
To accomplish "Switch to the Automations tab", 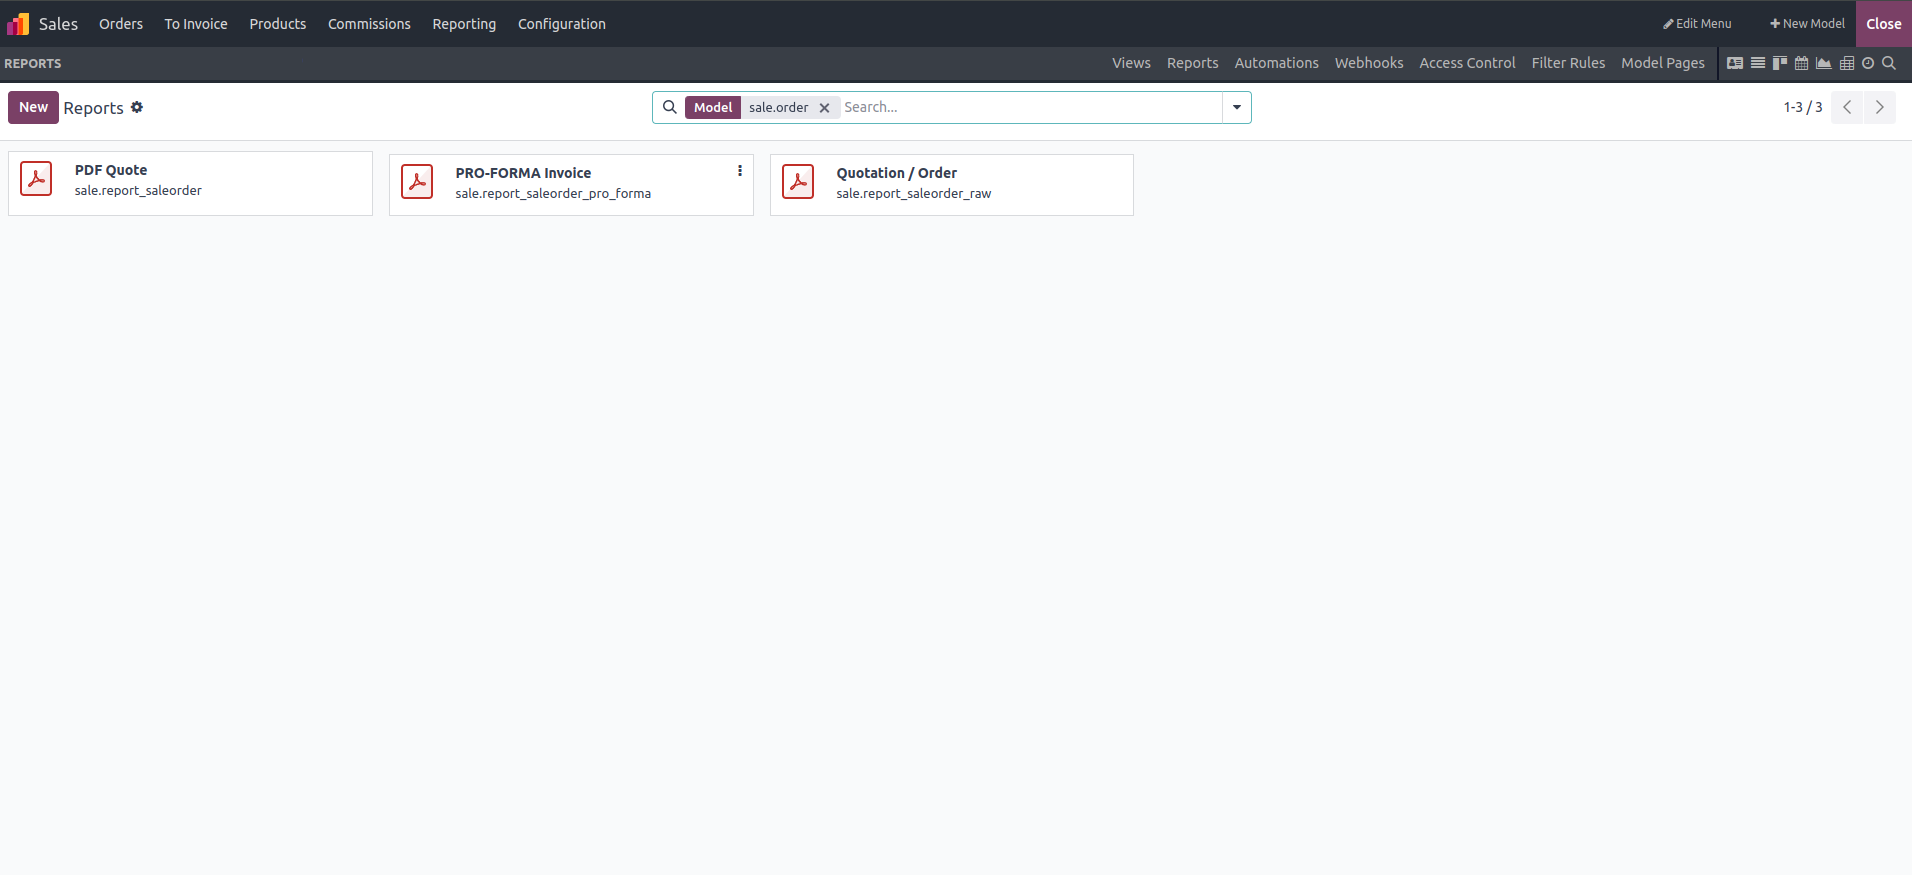I will click(1277, 63).
